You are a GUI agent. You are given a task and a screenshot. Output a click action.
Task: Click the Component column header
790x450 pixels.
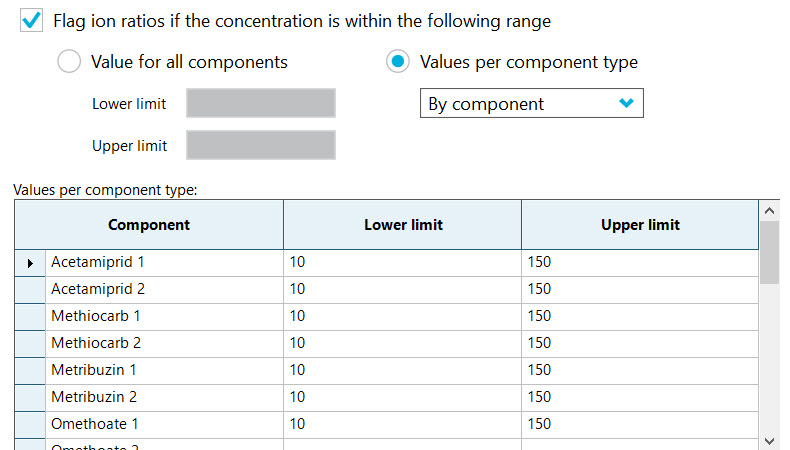[149, 225]
